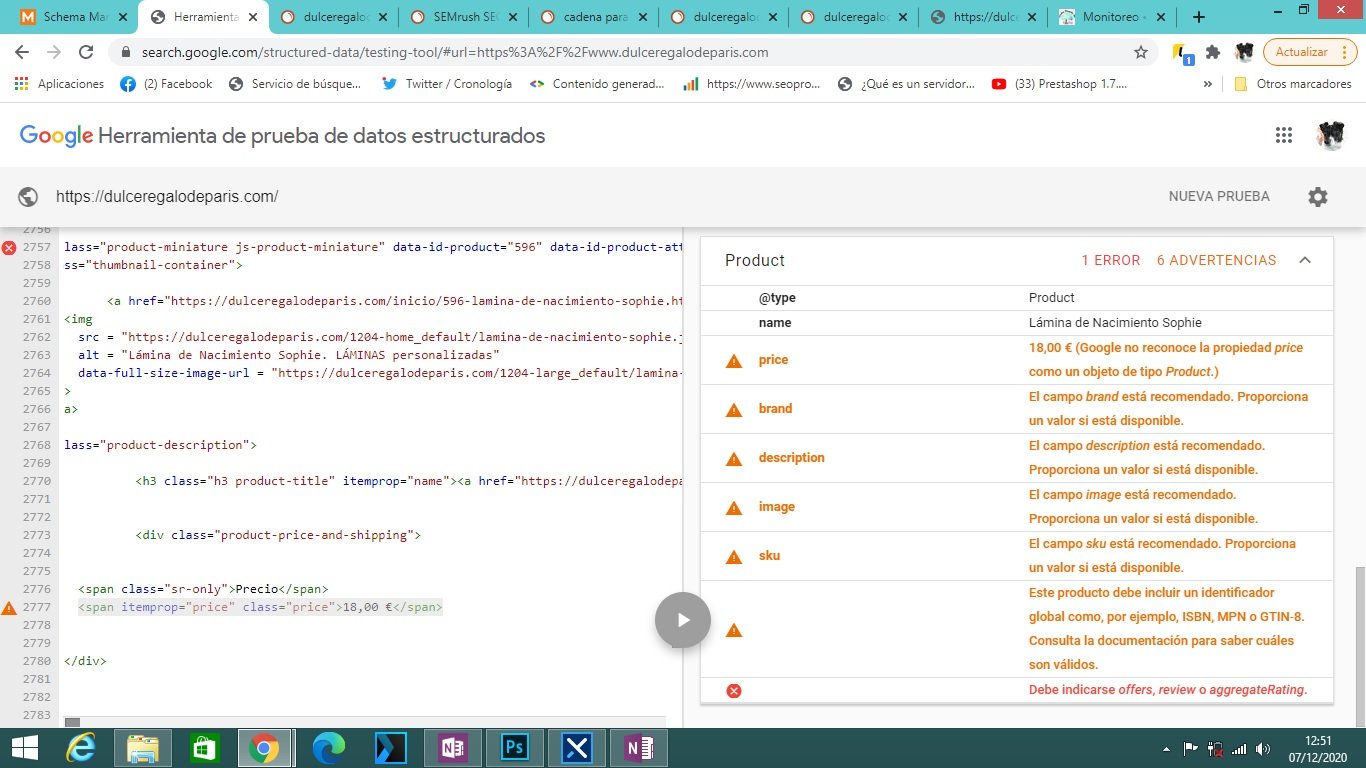Open the Google apps grid
Screen dimensions: 1366x768
pos(1284,136)
